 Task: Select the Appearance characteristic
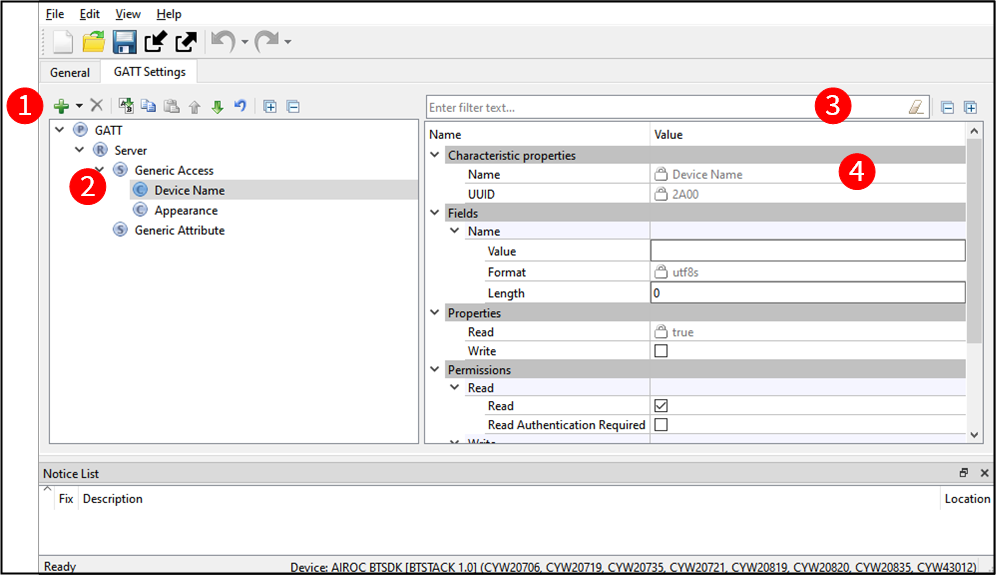[x=185, y=210]
